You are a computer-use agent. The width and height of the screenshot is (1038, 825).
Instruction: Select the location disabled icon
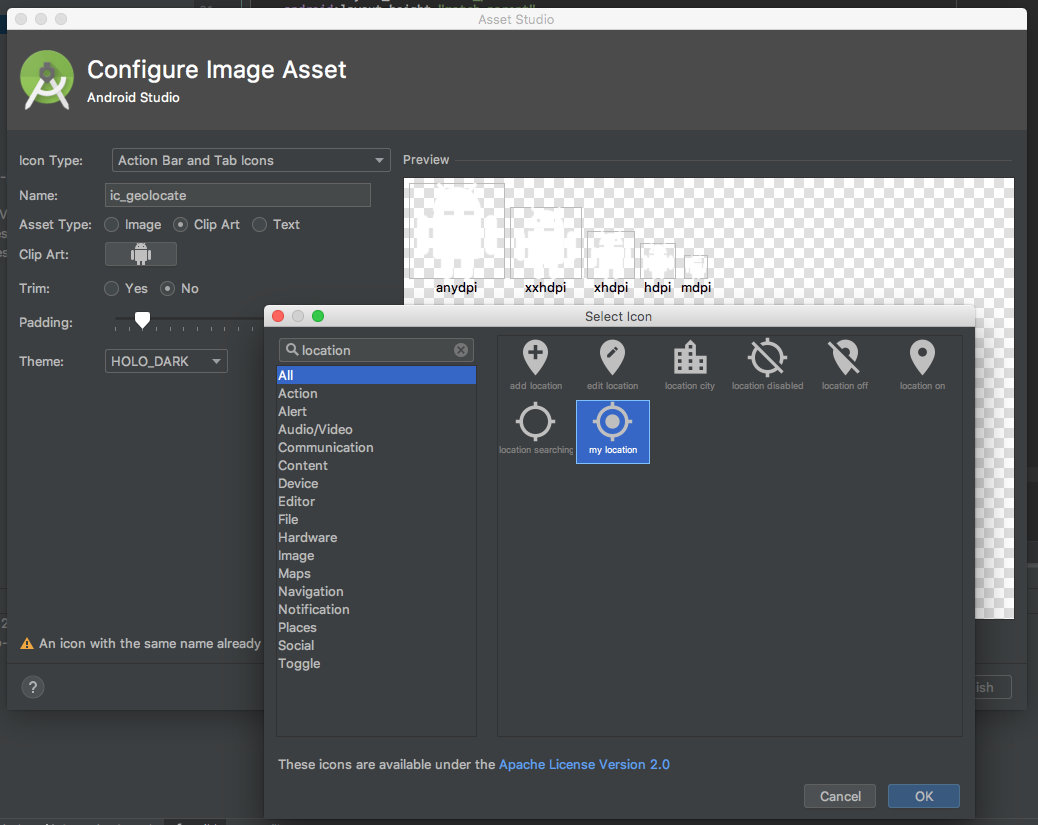pos(767,365)
